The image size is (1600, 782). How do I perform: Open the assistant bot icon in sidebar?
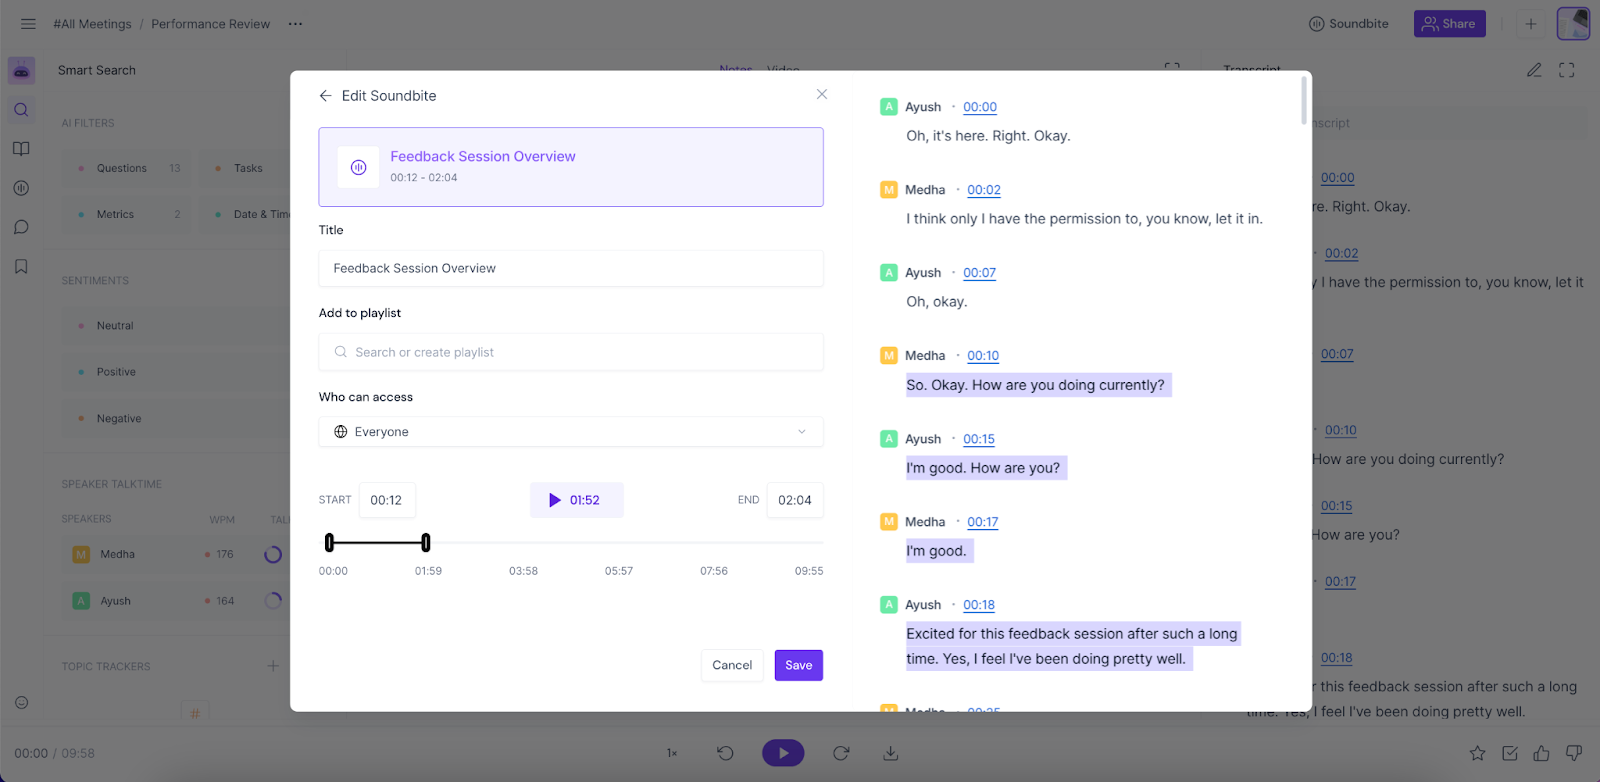(21, 71)
